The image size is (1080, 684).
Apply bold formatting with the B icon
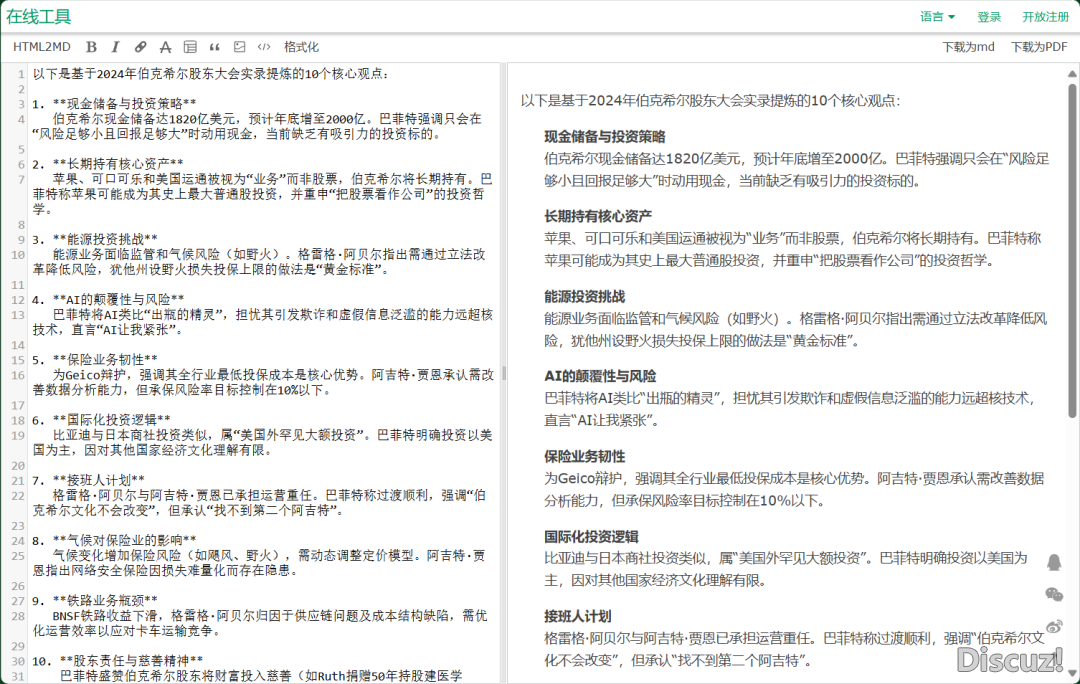(x=91, y=47)
